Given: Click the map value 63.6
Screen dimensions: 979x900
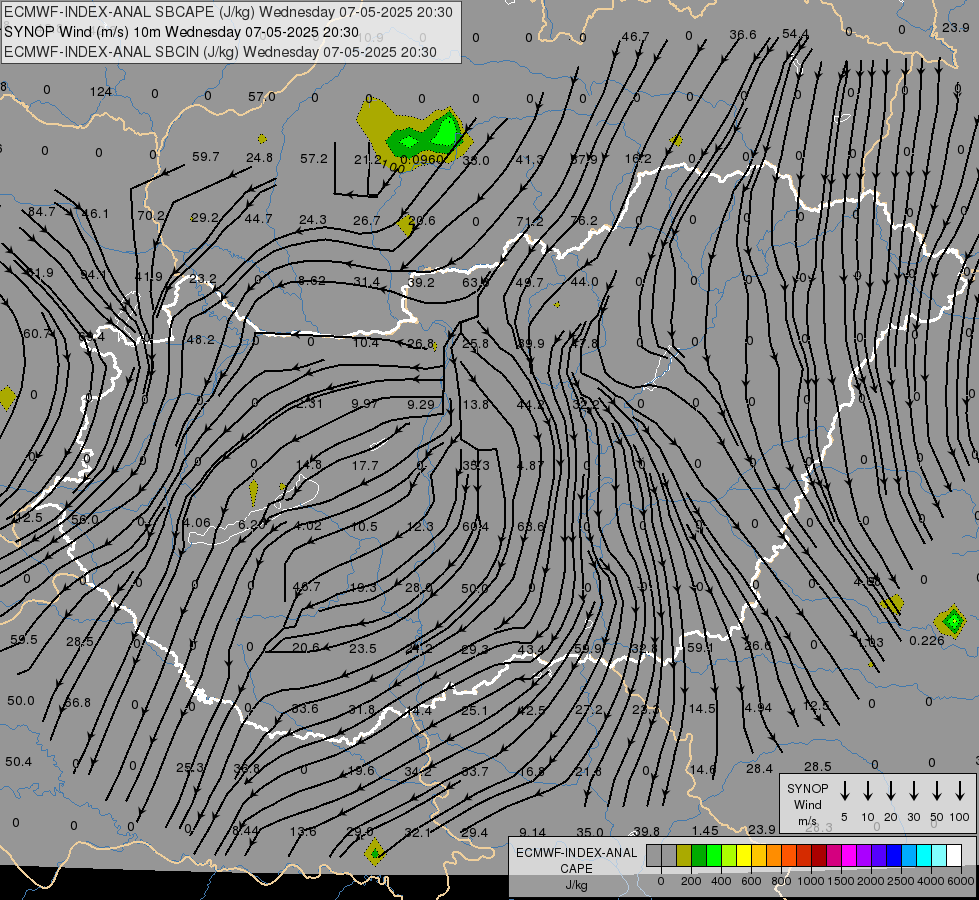Looking at the screenshot, I should [x=531, y=527].
